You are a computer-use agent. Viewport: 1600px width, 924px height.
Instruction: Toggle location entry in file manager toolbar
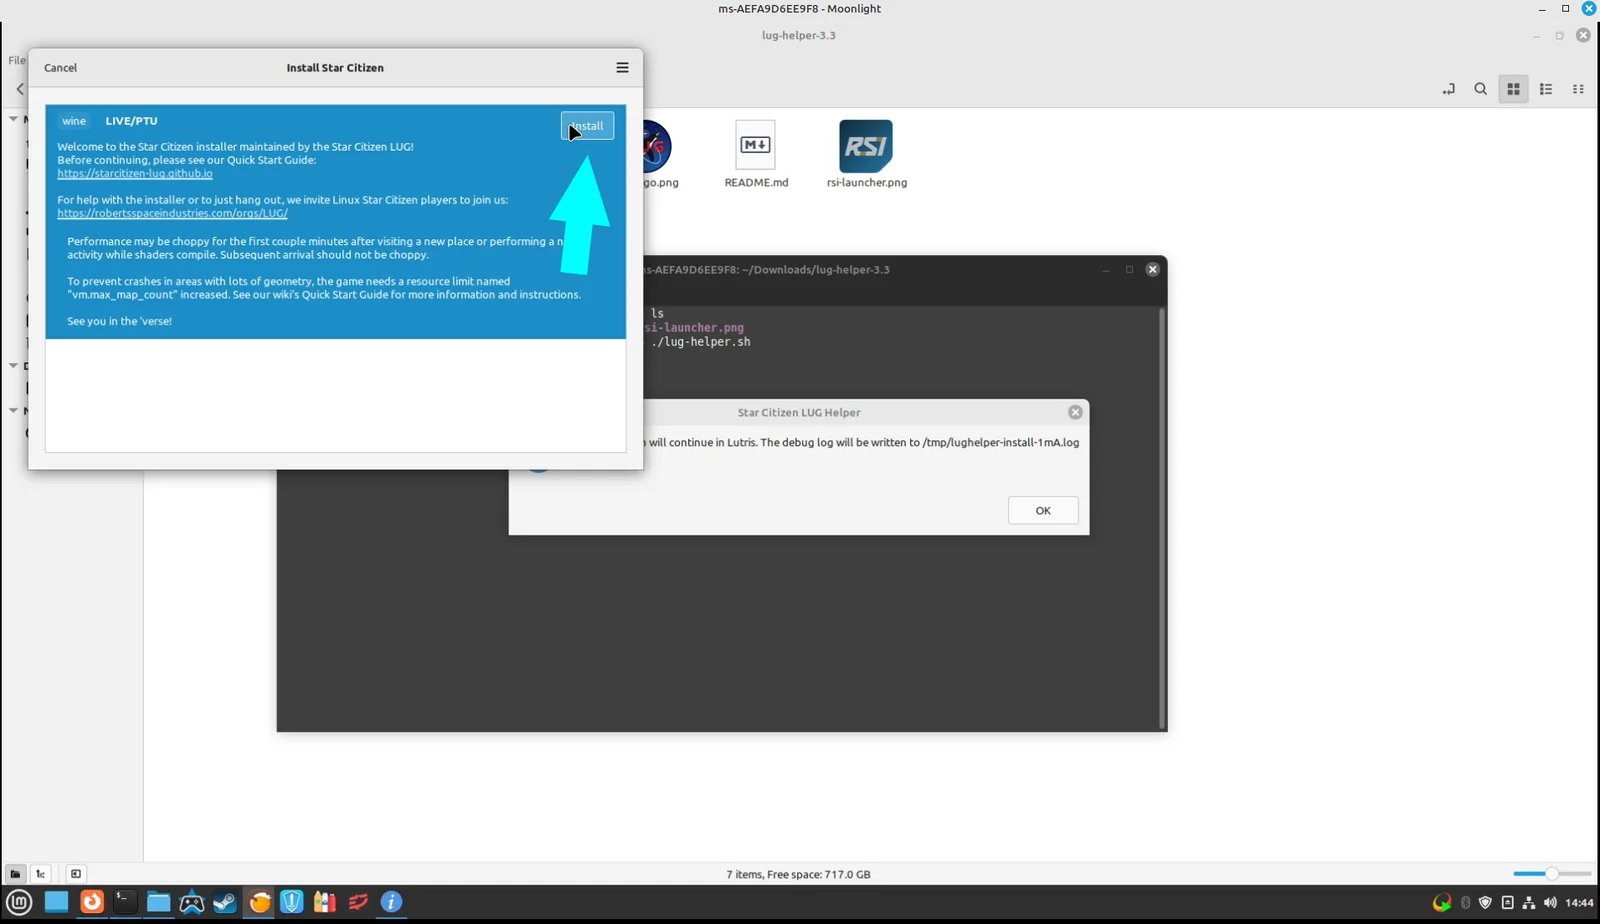(x=1448, y=89)
